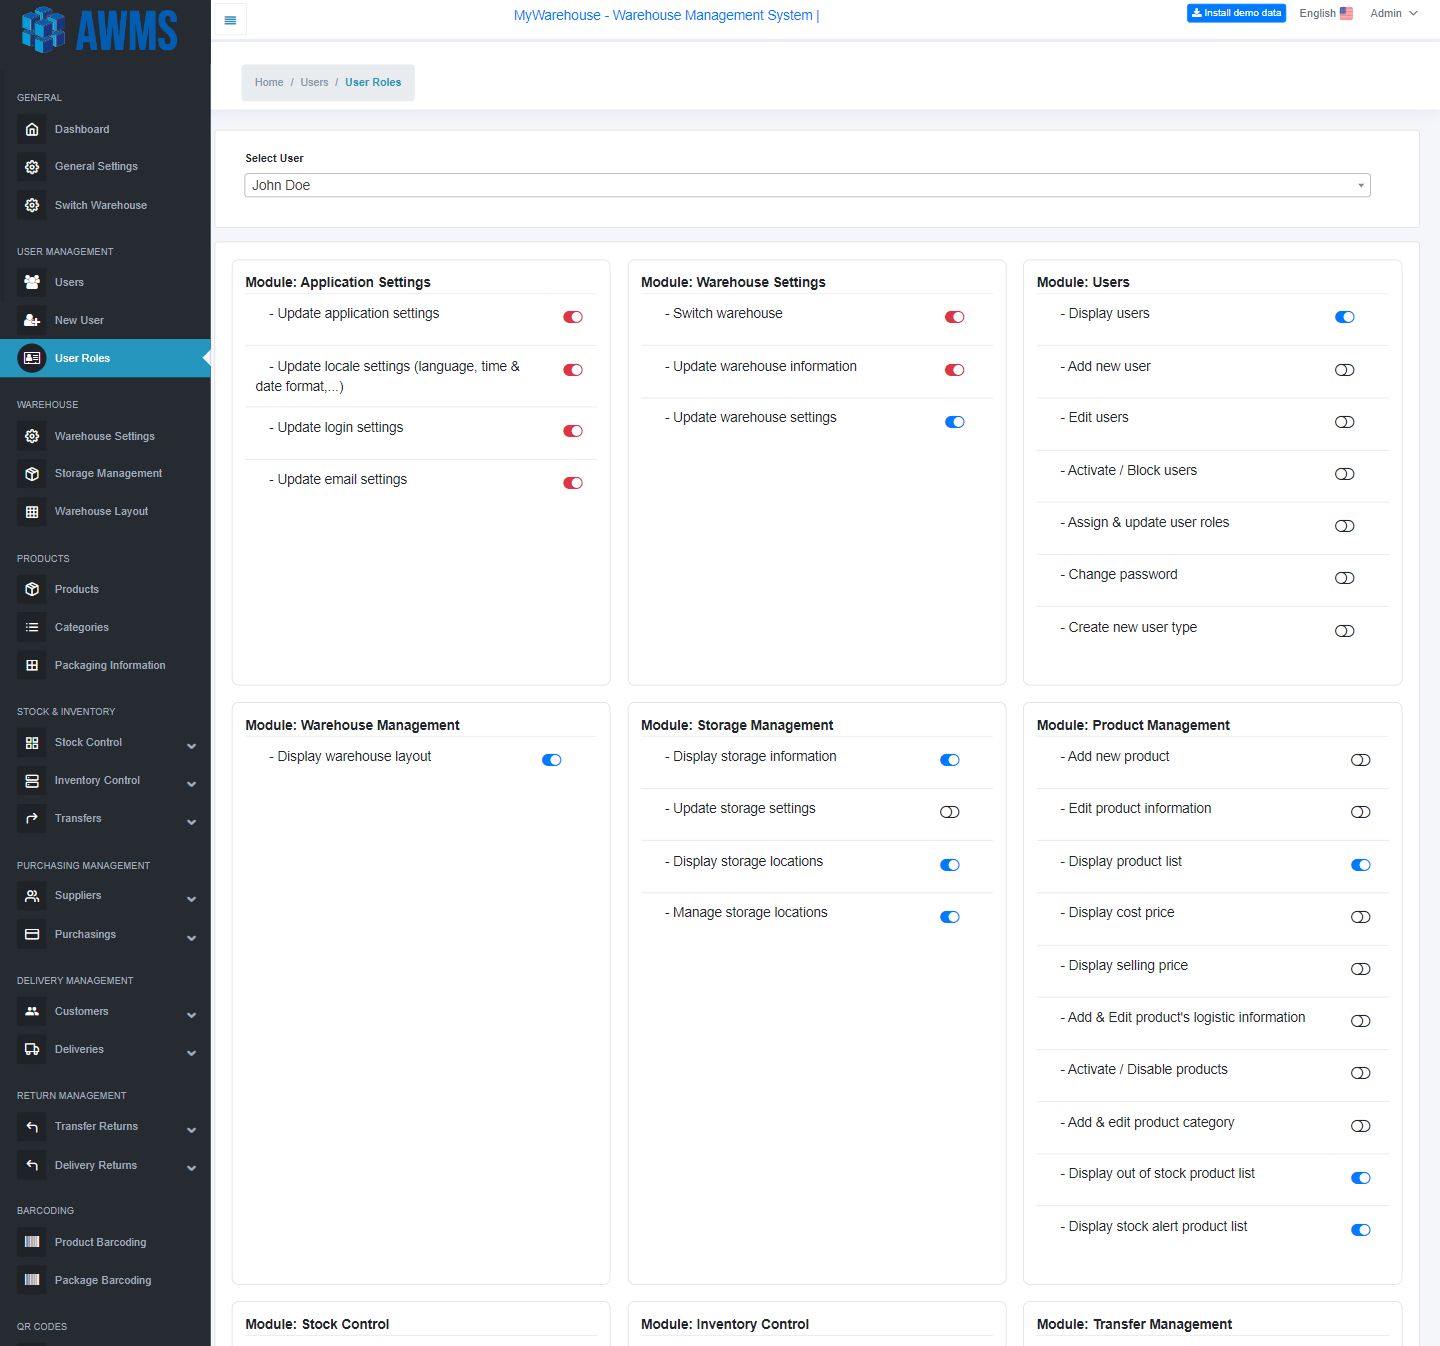The height and width of the screenshot is (1346, 1440).
Task: Expand the Purchasings submenu chevron
Action: pos(191,938)
